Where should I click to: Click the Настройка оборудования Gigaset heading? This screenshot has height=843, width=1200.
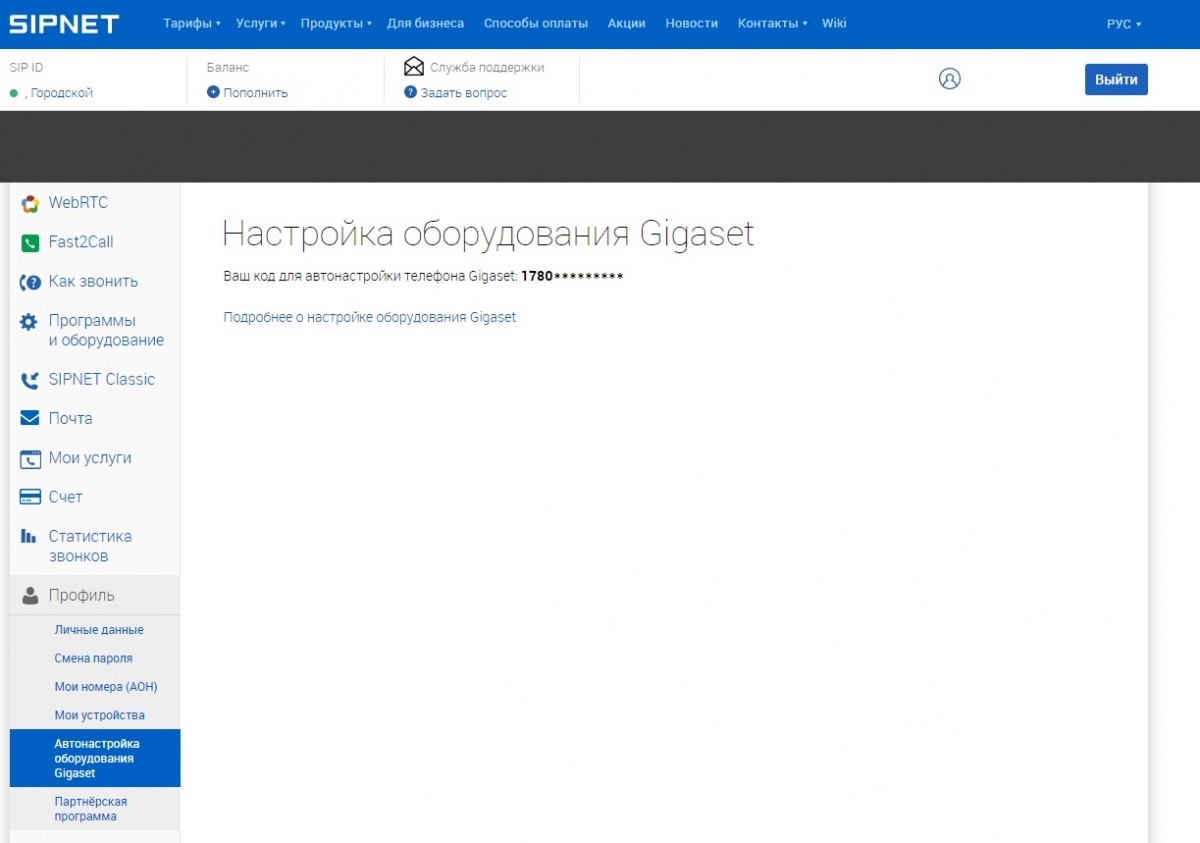pos(488,234)
